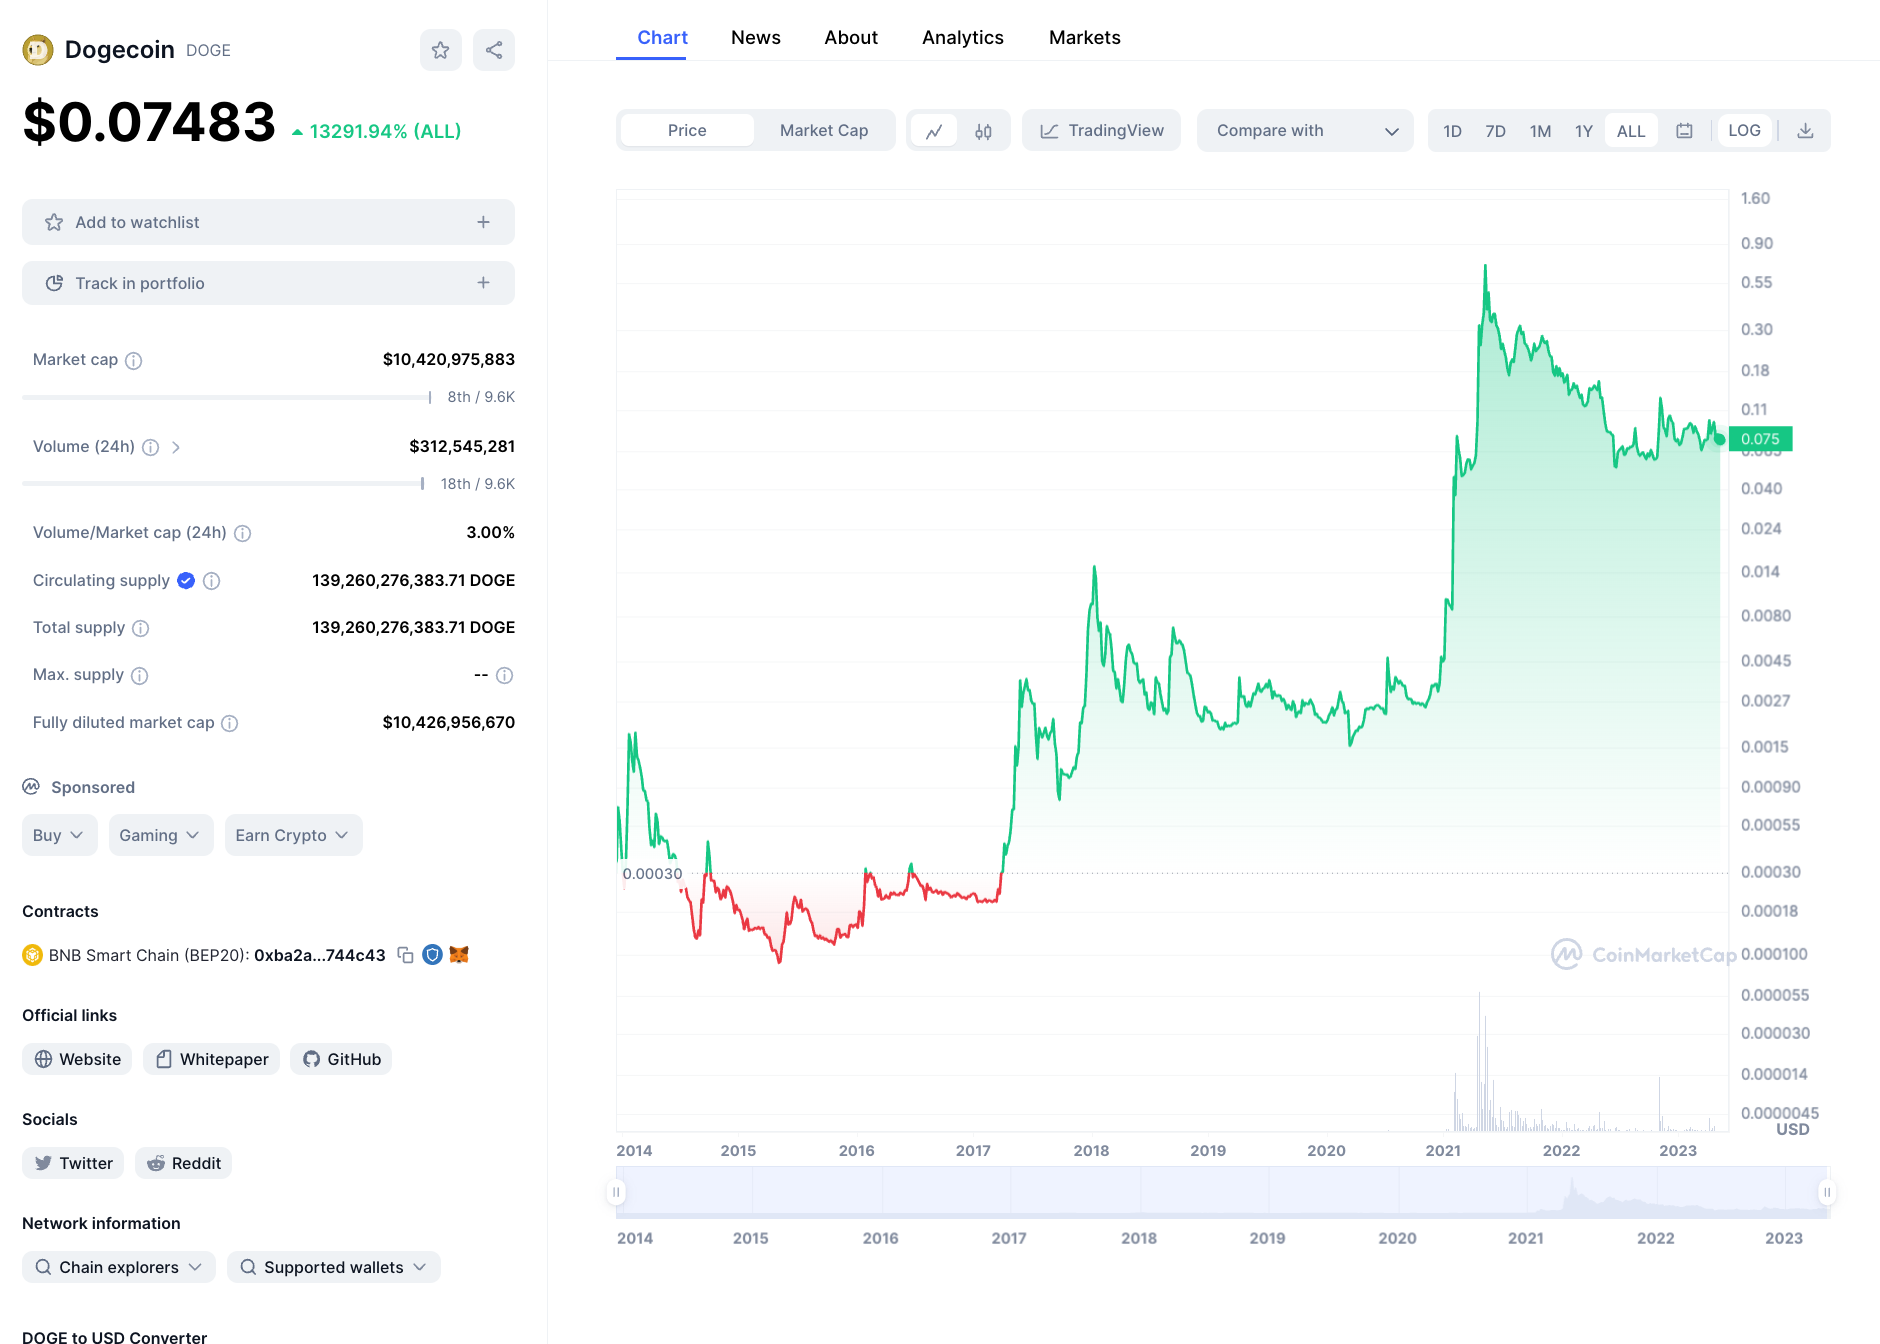Switch to the Markets tab
Viewport: 1880px width, 1344px height.
pos(1084,38)
